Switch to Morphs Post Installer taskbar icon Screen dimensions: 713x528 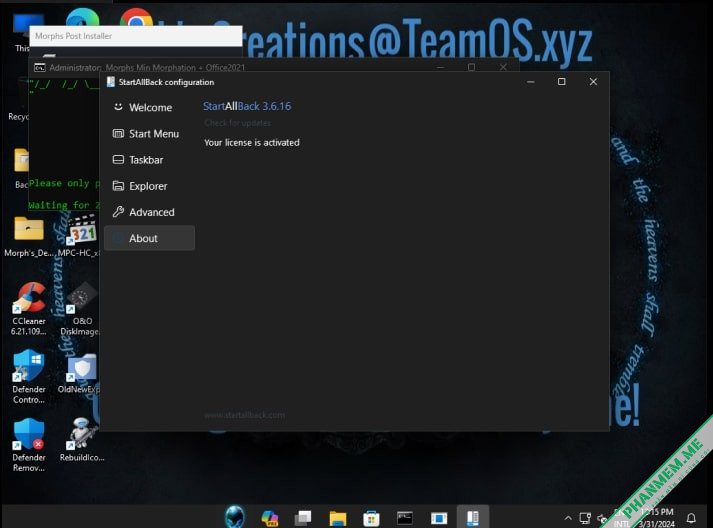click(x=439, y=518)
